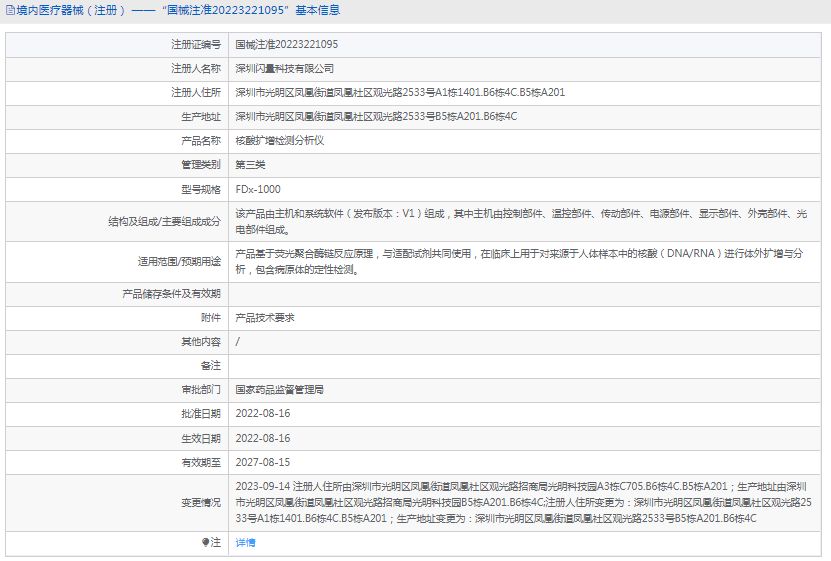Click the 第三类 management category value
Image resolution: width=831 pixels, height=561 pixels.
click(250, 165)
